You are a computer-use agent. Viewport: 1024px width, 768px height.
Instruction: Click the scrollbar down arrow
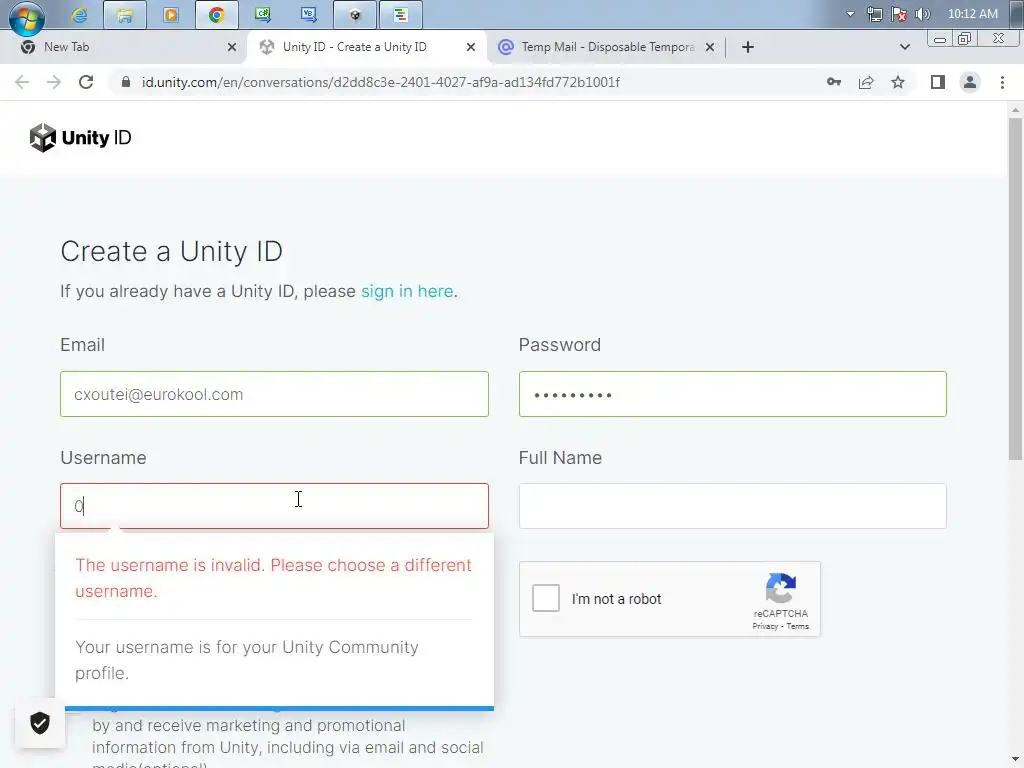[1016, 761]
